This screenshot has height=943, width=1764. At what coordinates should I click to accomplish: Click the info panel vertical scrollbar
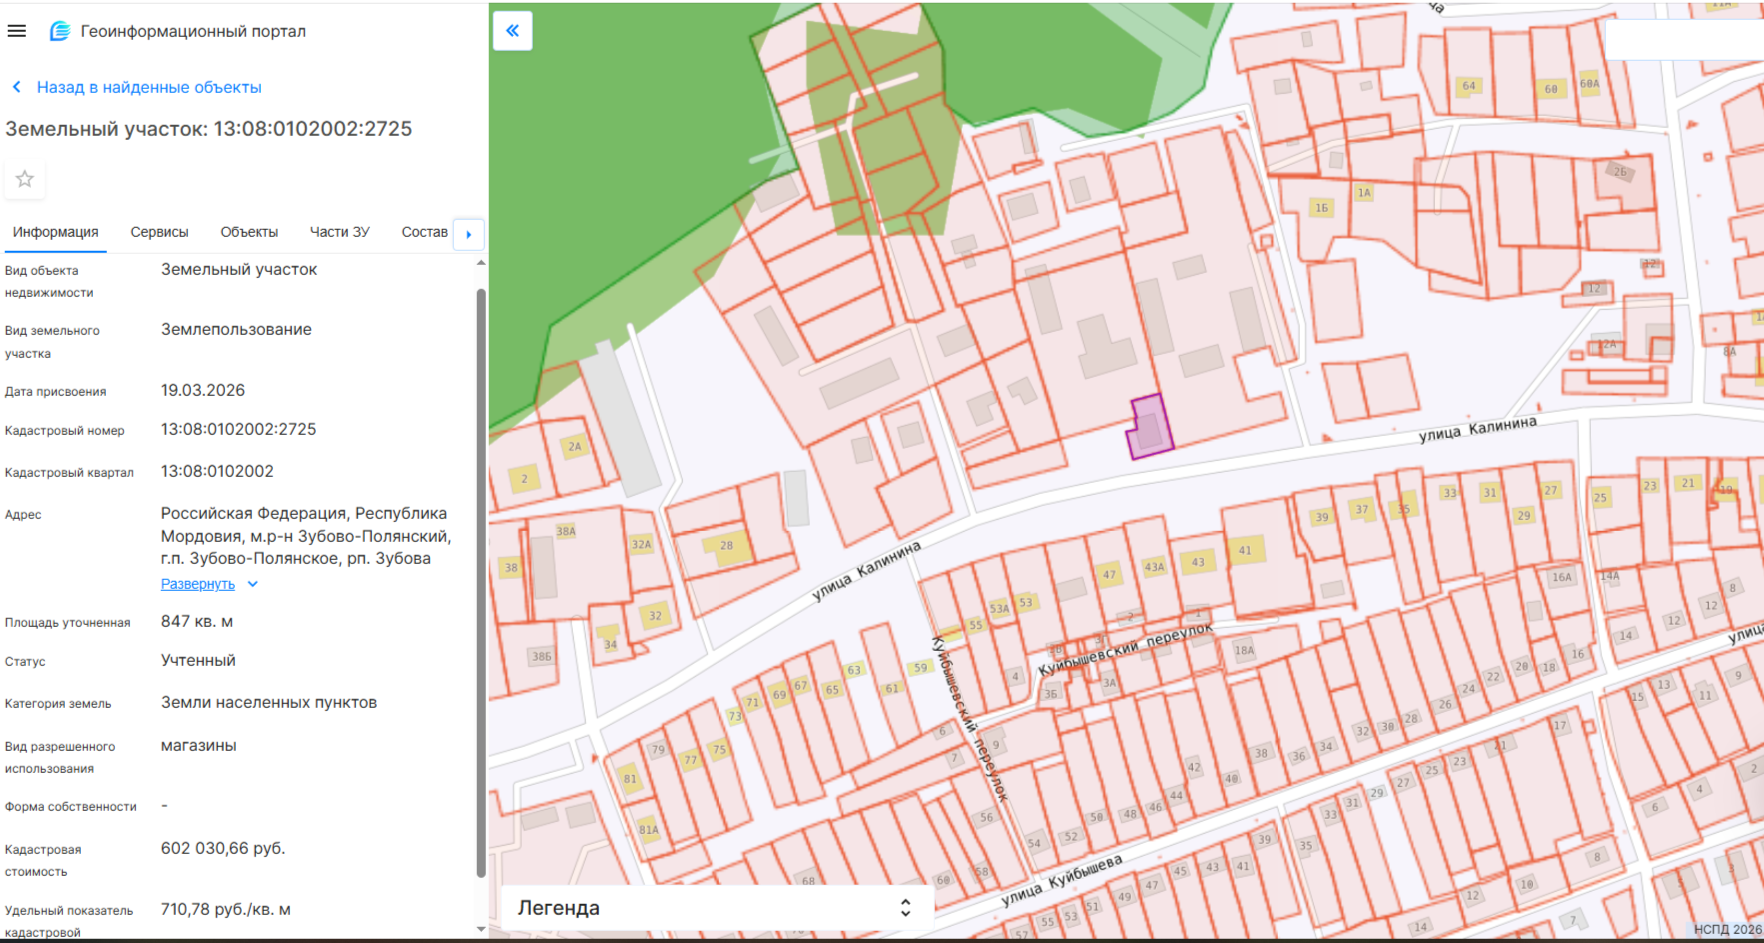click(481, 583)
